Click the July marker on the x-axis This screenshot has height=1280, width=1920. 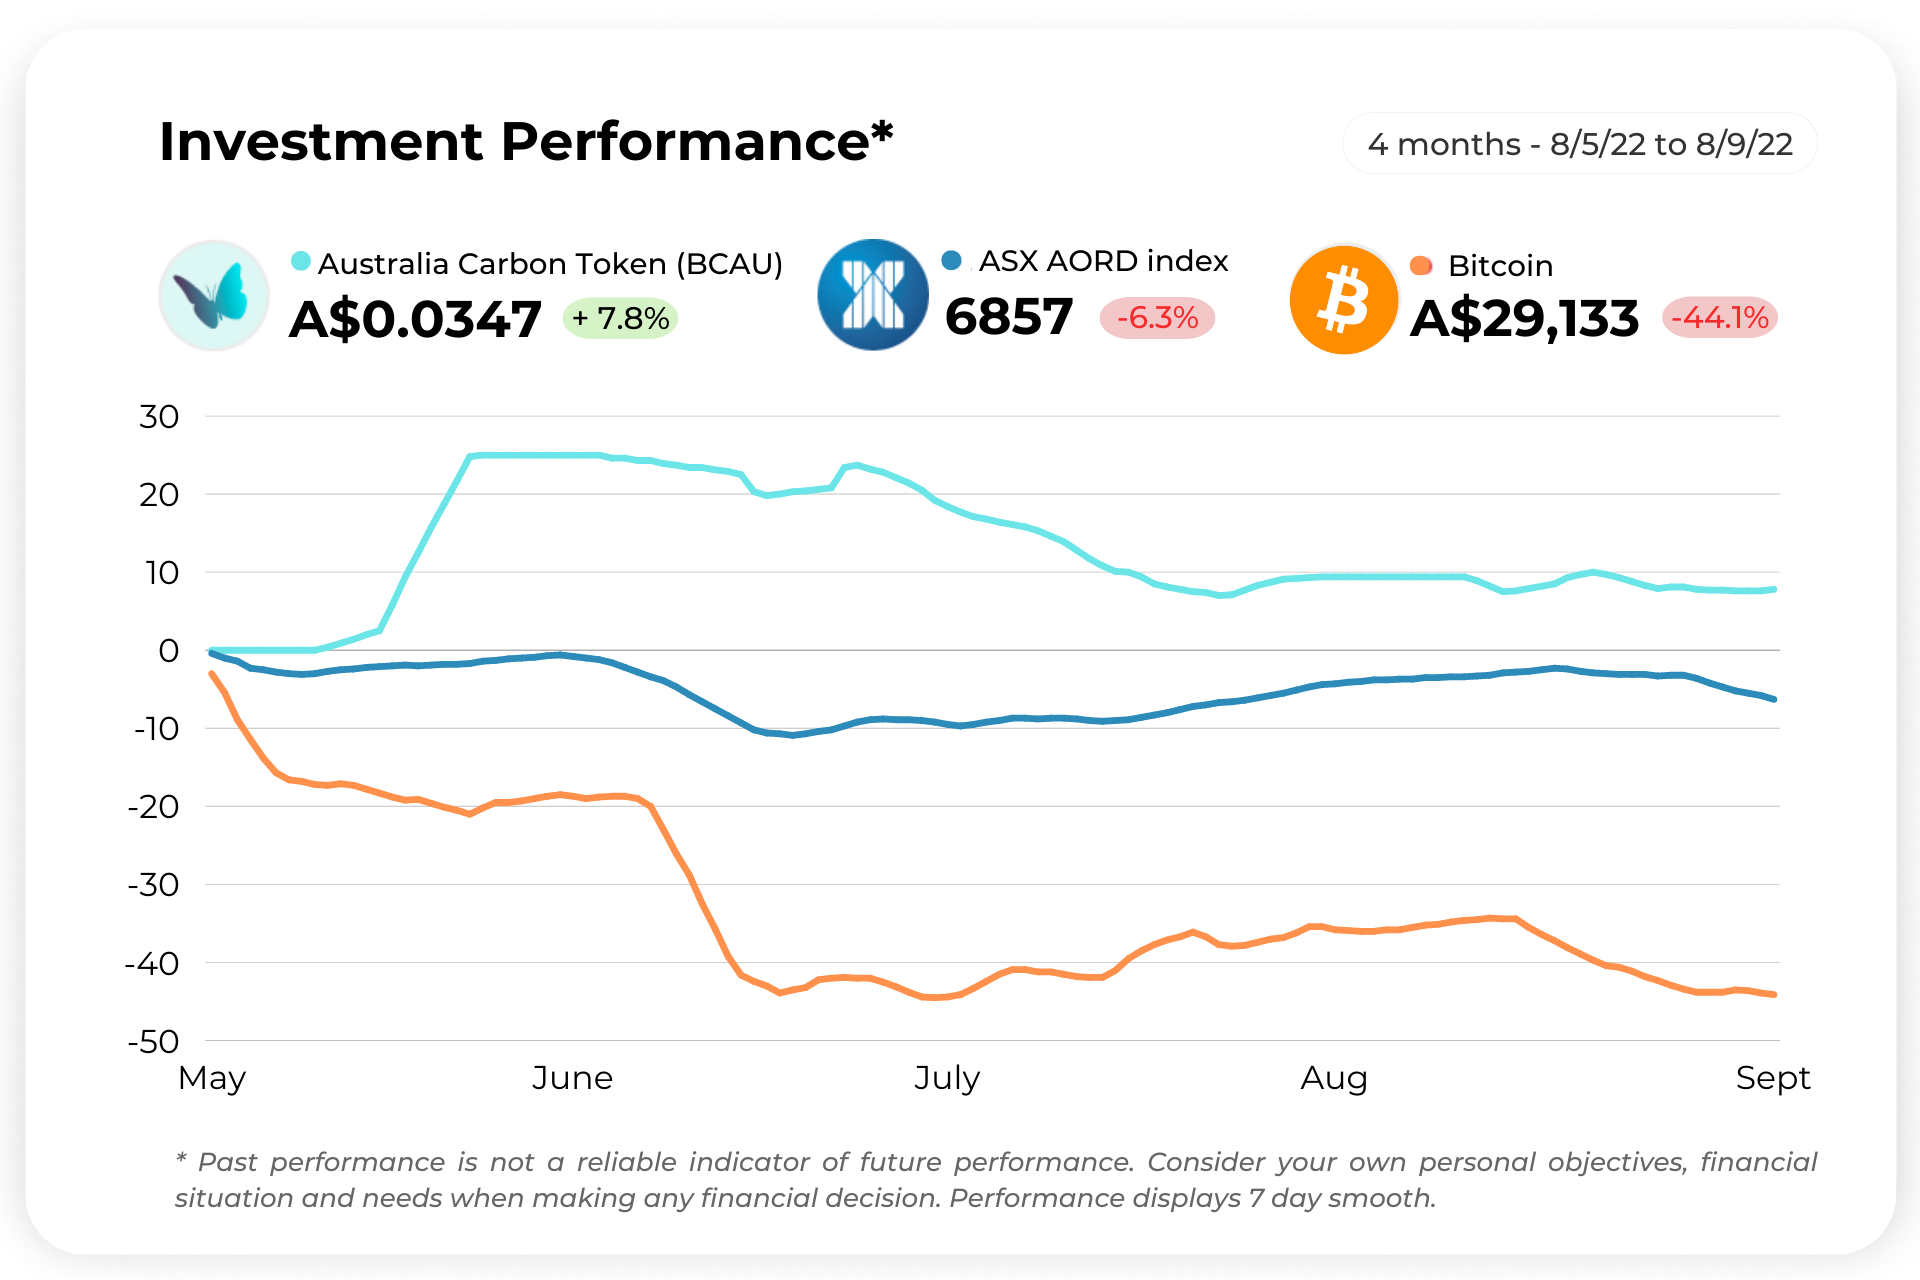[947, 1078]
